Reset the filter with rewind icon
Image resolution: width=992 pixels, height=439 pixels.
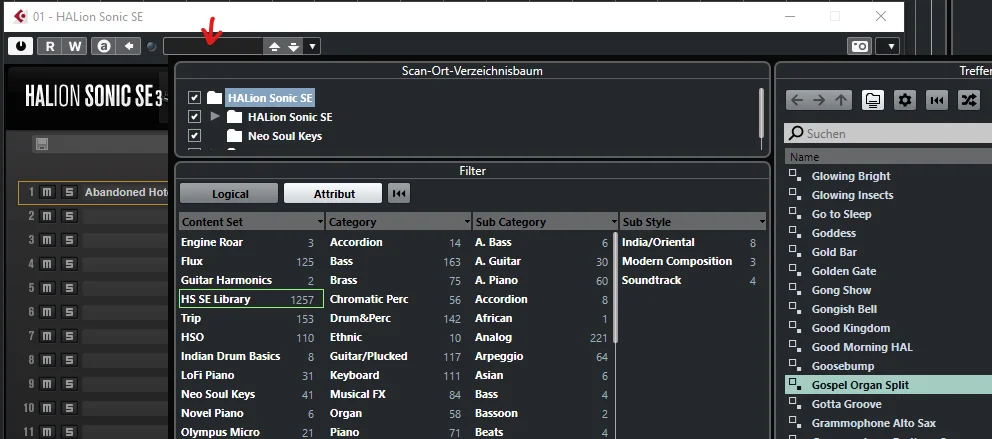coord(399,194)
